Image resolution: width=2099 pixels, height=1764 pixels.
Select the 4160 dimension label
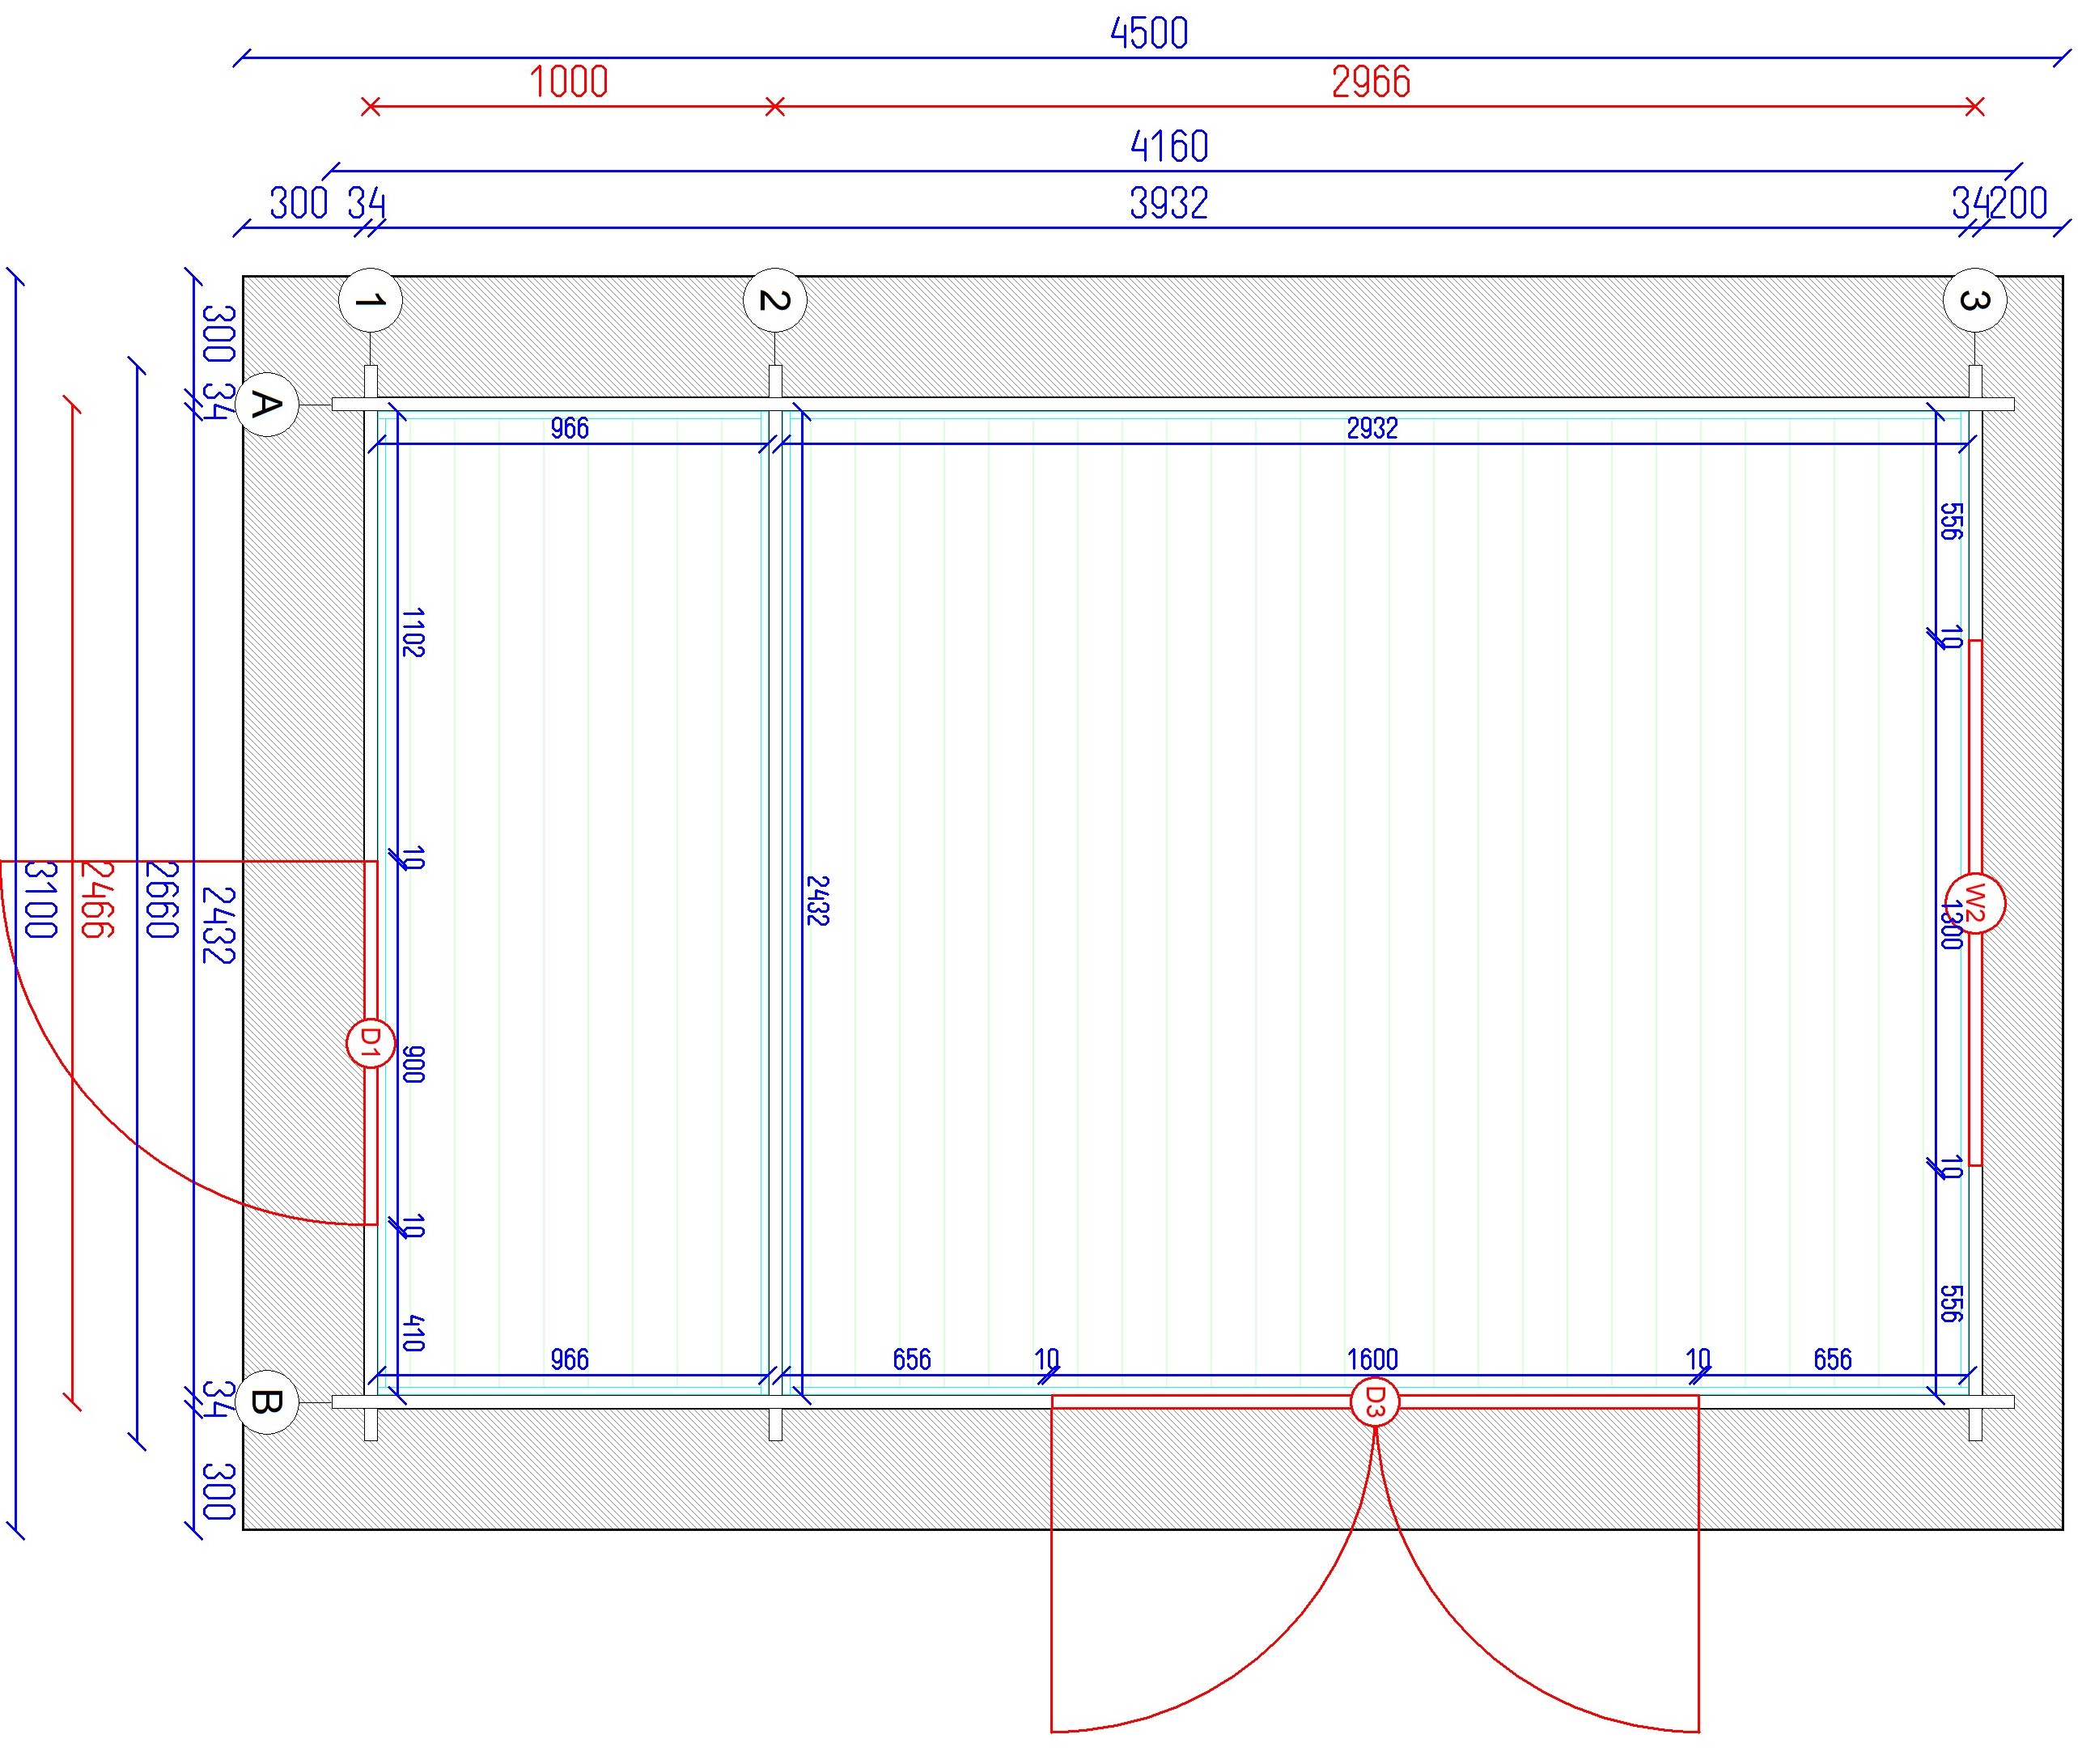[x=1169, y=147]
